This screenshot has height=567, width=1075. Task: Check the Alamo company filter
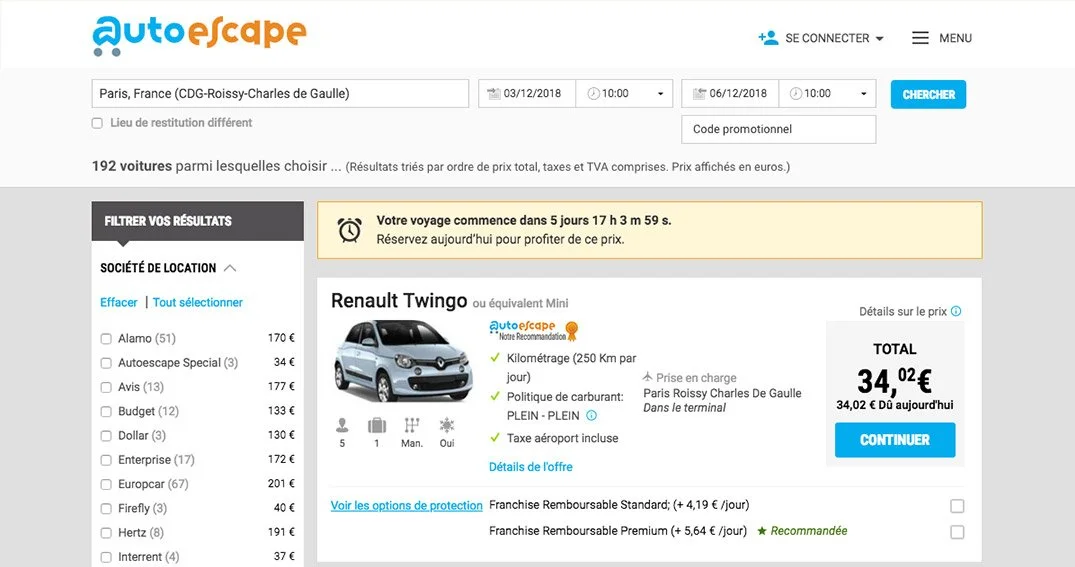106,339
